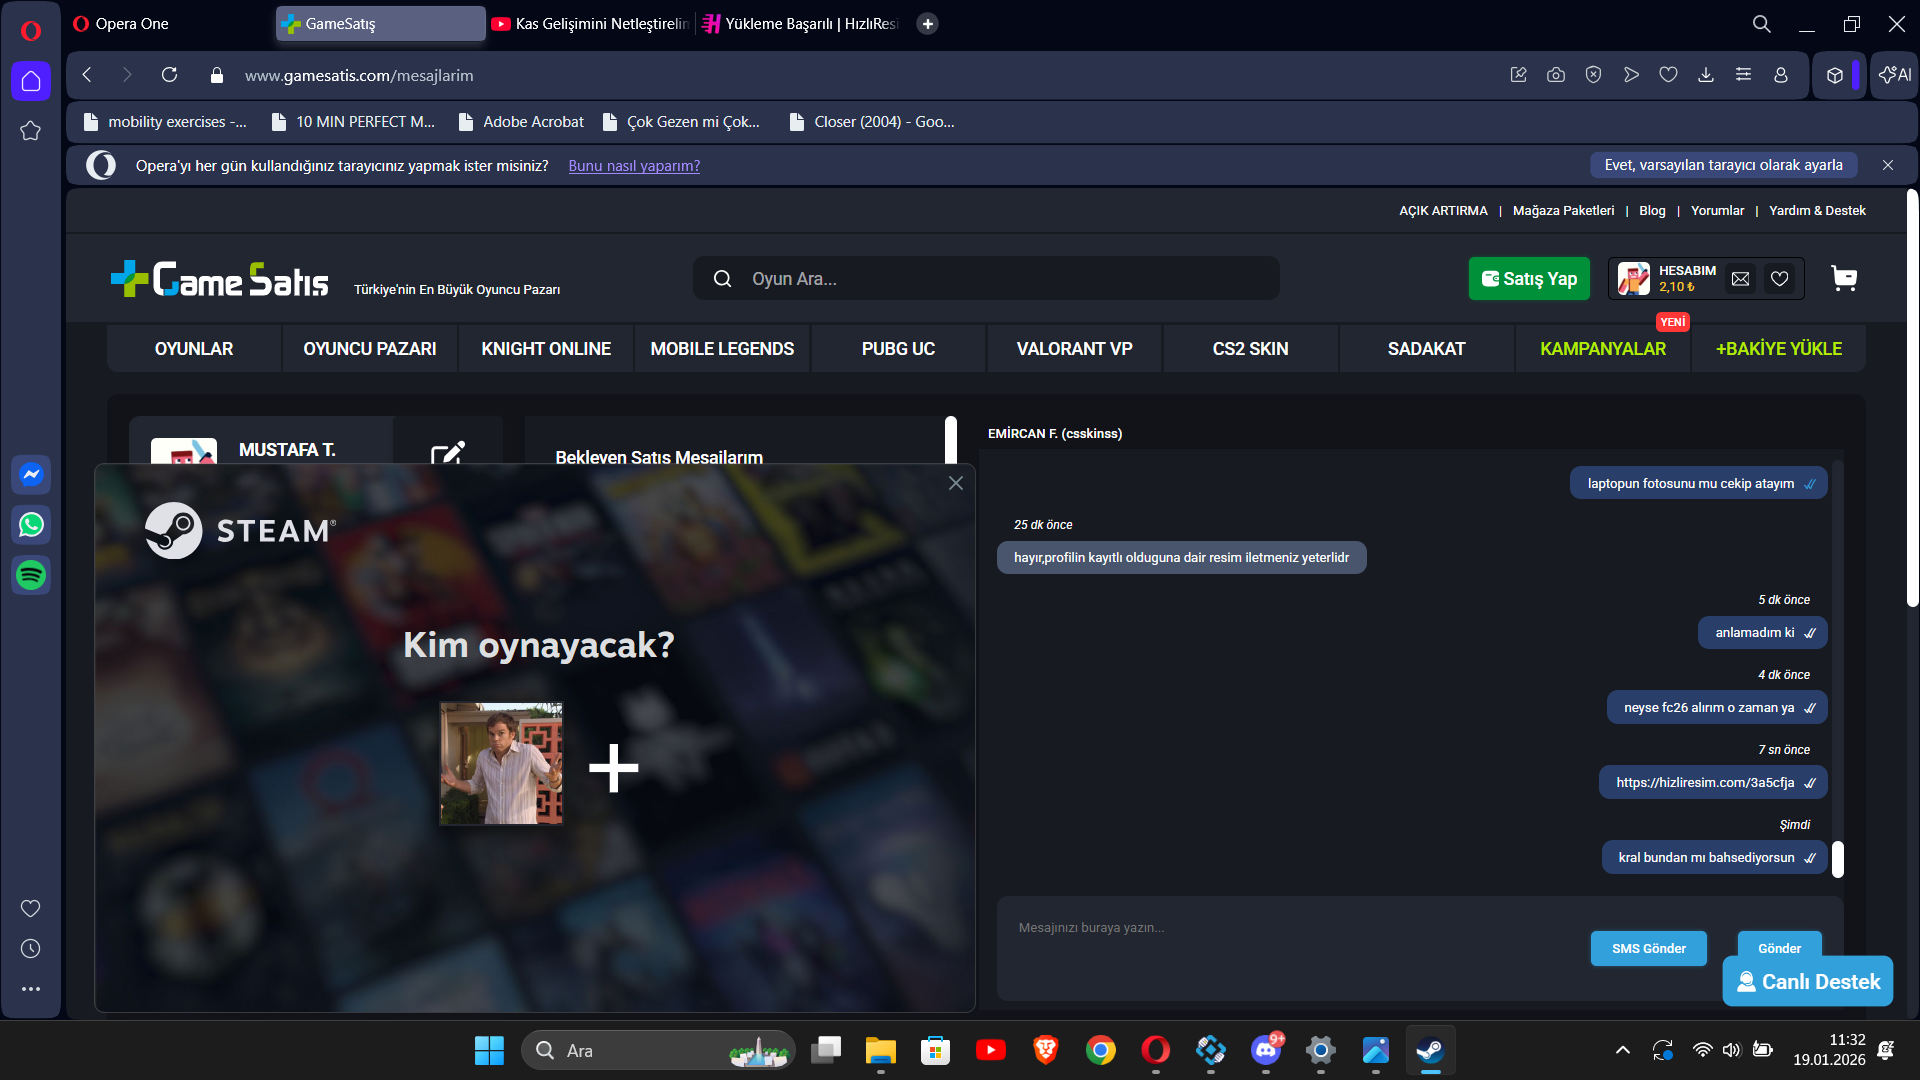1920x1080 pixels.
Task: Open KNIGHT ONLINE category
Action: pos(546,349)
